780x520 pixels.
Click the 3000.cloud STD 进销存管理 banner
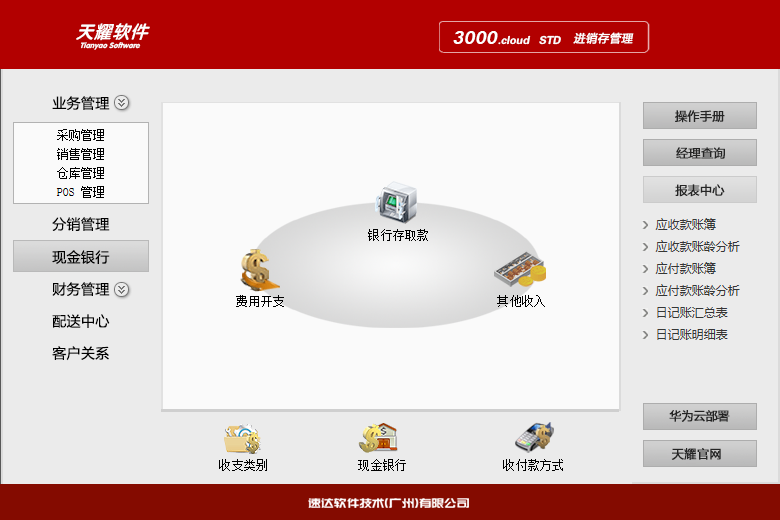click(544, 37)
